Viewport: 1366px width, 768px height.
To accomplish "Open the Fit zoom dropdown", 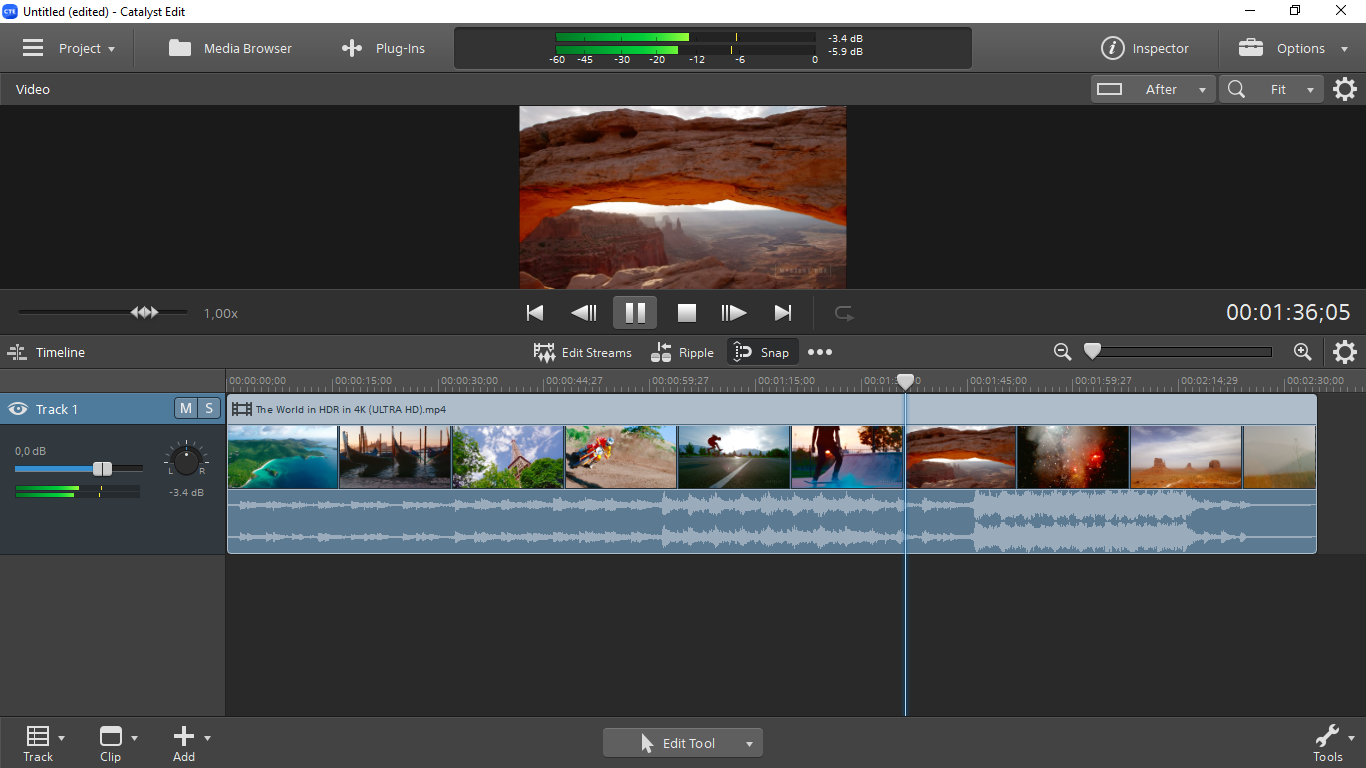I will coord(1272,89).
